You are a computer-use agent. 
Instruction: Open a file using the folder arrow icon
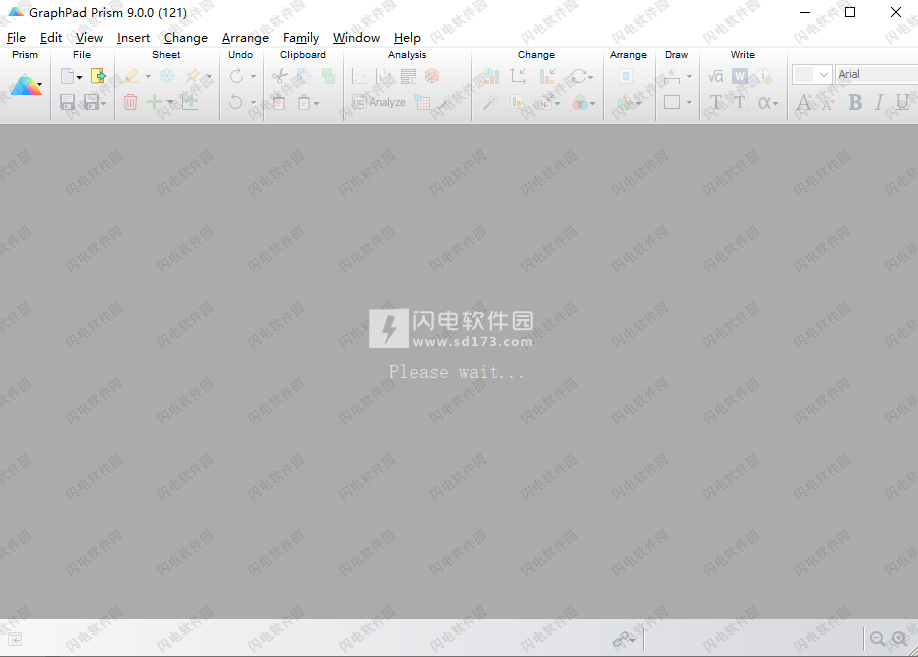click(98, 76)
